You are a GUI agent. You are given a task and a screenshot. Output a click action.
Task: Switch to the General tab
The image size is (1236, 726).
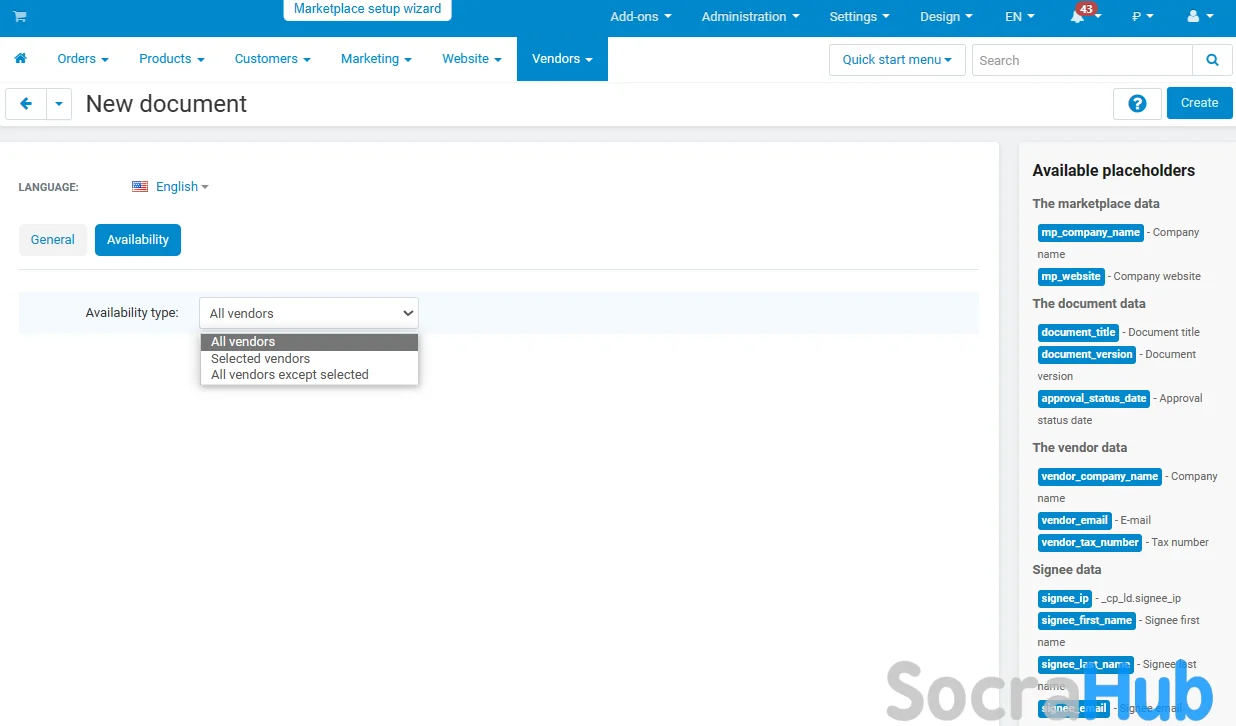(52, 240)
